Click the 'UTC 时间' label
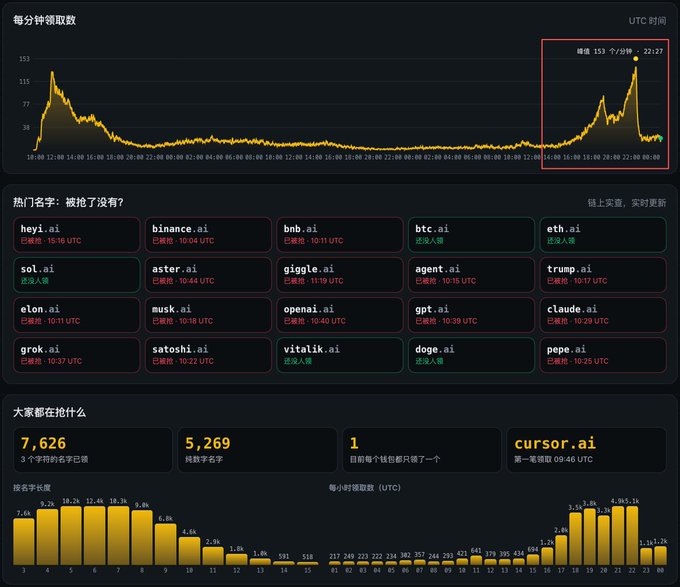Screen dimensions: 680x587 [x=647, y=21]
